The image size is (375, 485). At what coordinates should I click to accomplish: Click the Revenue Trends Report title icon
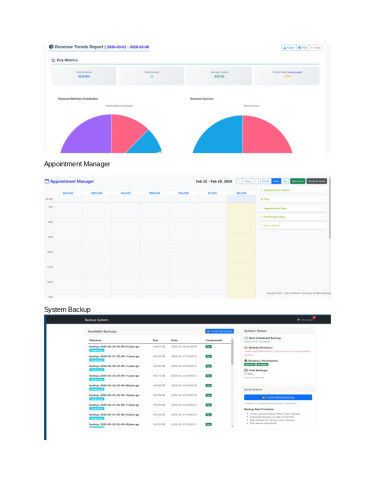pos(51,47)
